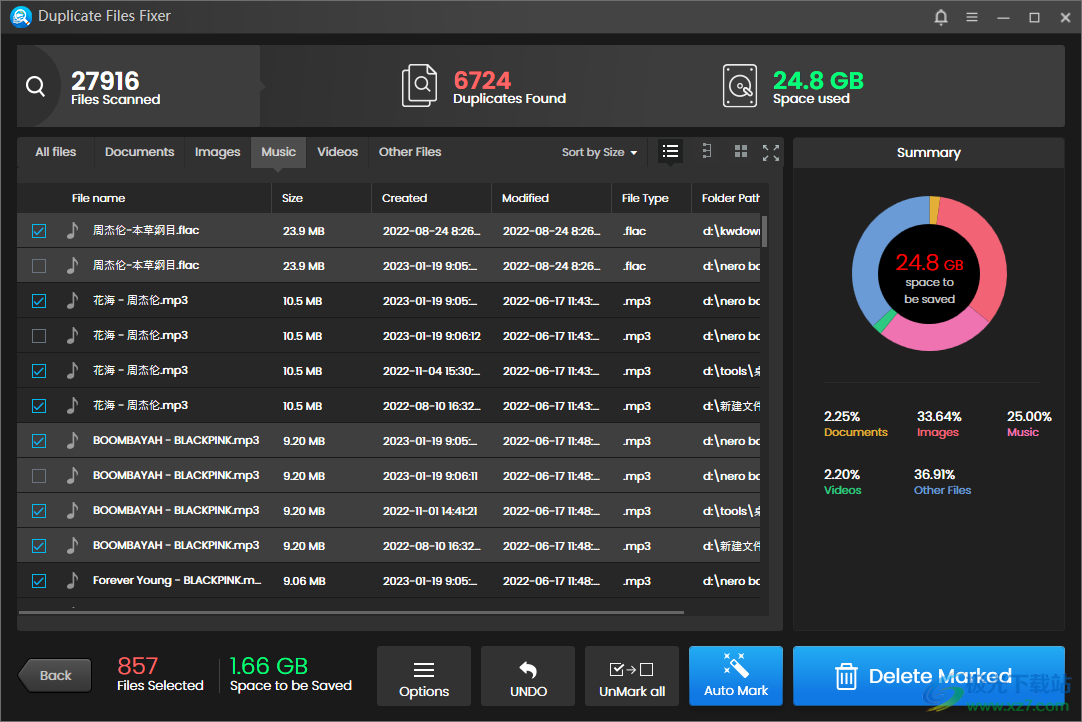Click the Auto Mark wand button
This screenshot has height=722, width=1082.
tap(736, 676)
